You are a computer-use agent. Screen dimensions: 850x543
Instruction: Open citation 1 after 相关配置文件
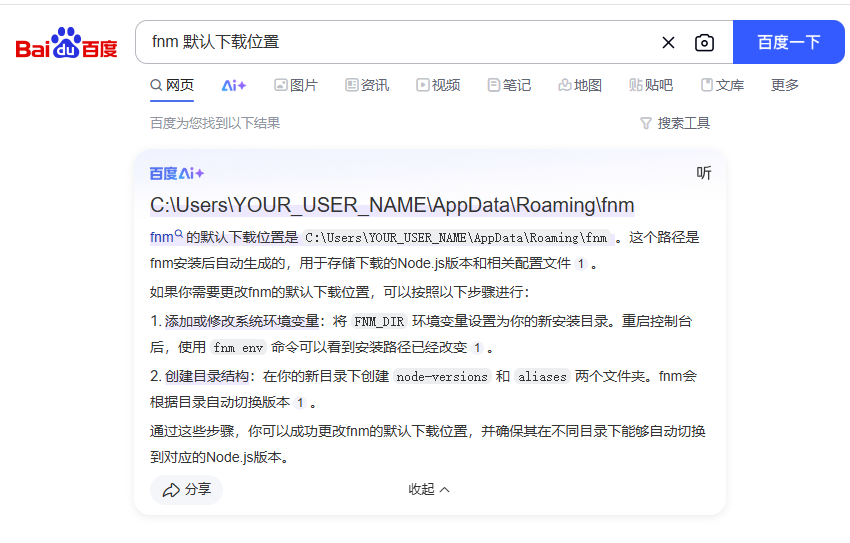coord(581,264)
